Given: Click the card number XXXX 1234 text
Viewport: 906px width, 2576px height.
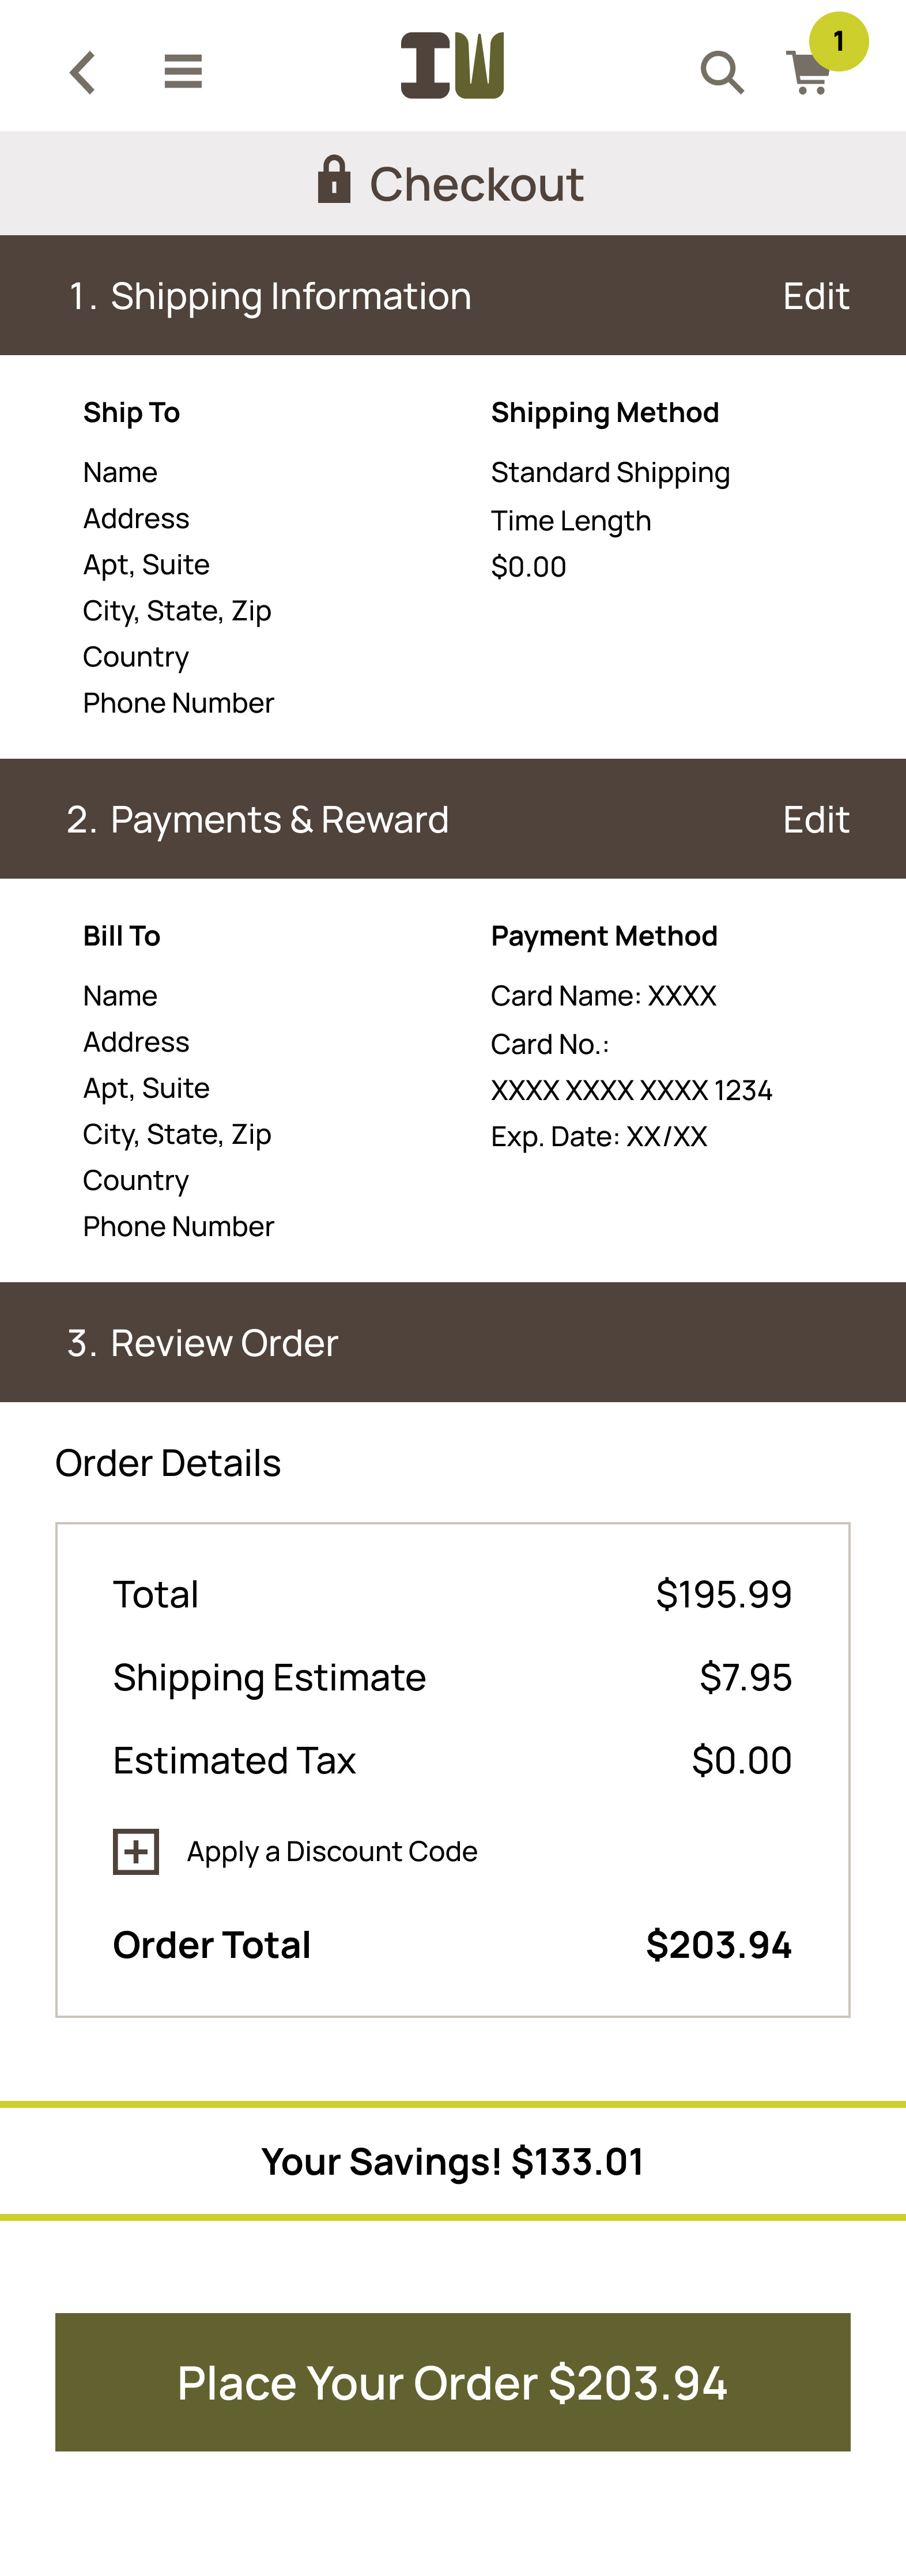Looking at the screenshot, I should pos(631,1090).
